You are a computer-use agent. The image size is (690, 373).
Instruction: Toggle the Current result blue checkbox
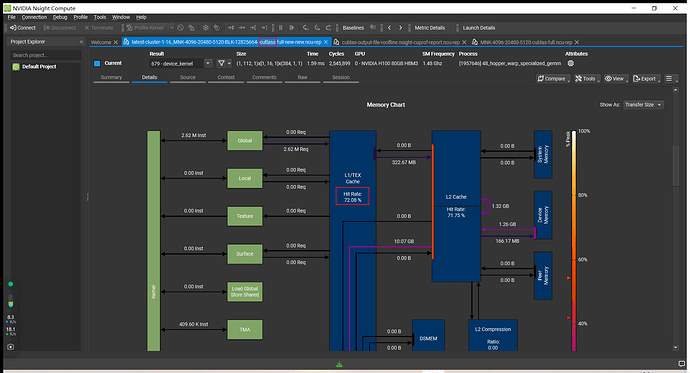pos(97,63)
